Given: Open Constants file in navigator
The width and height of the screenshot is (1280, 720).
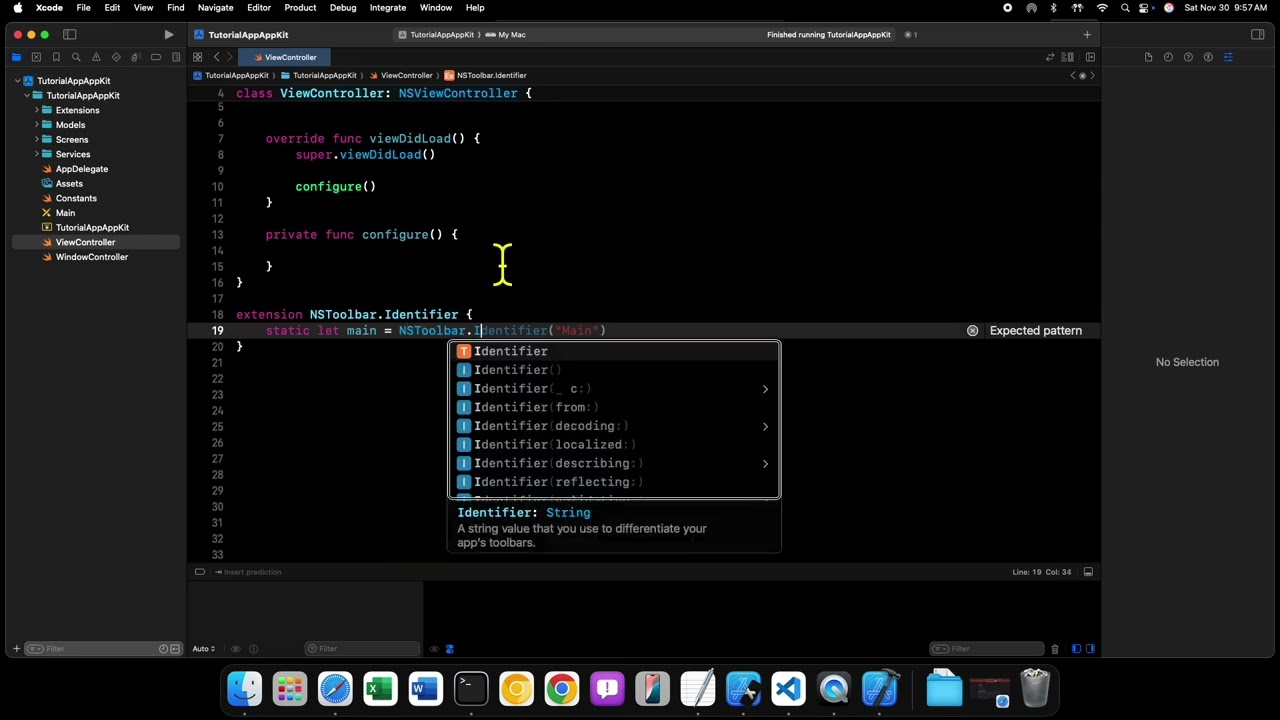Looking at the screenshot, I should coord(76,198).
